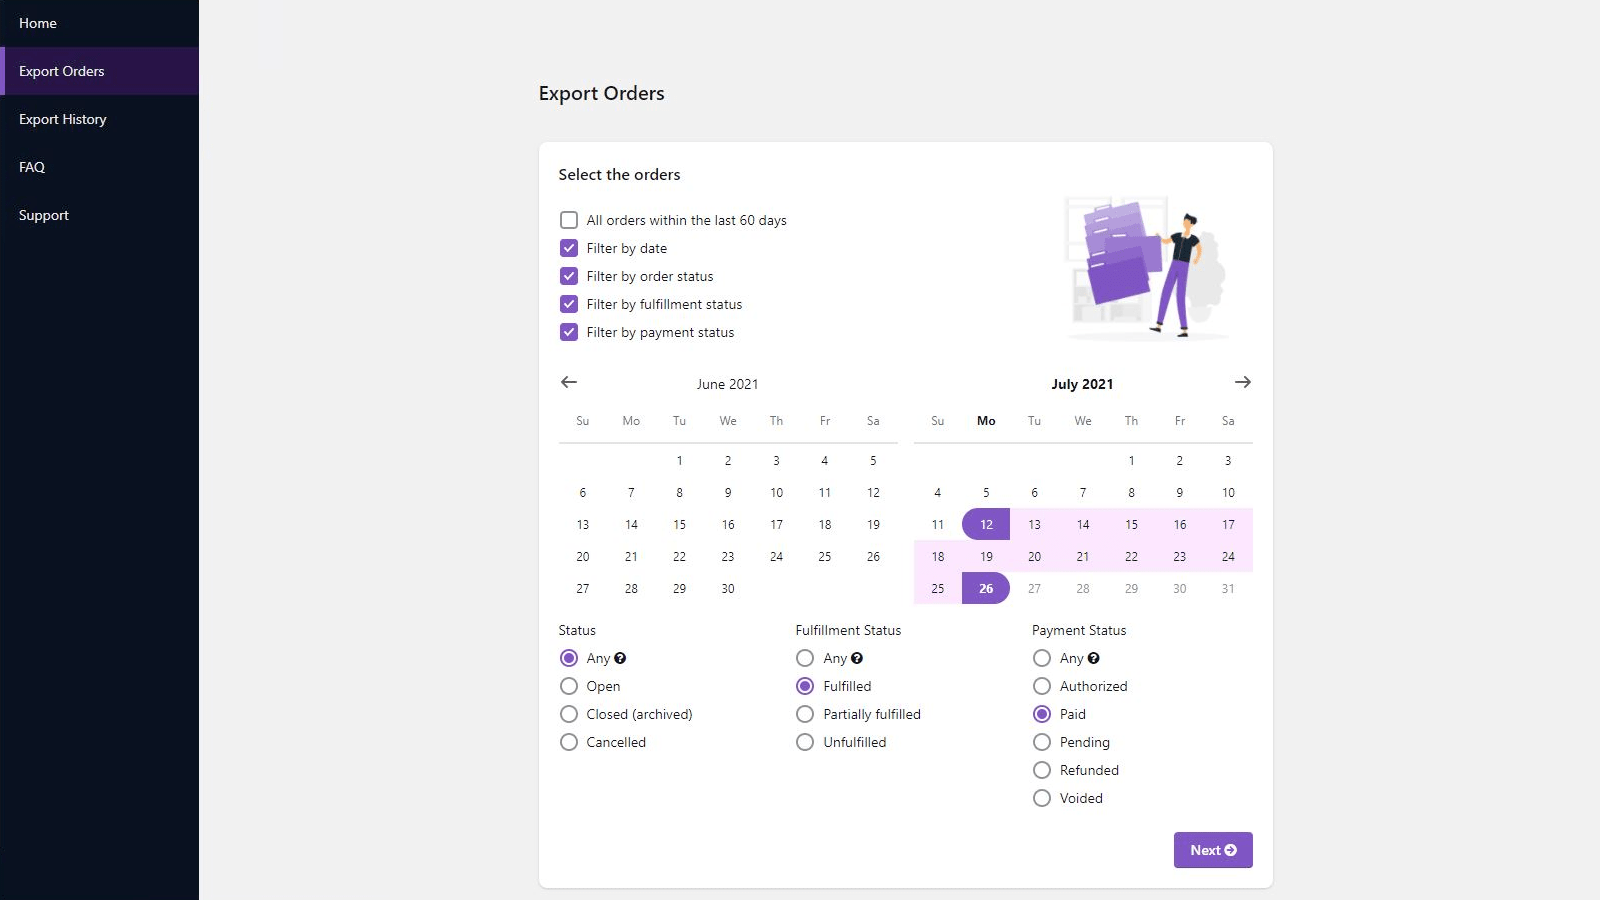This screenshot has height=900, width=1600.
Task: Click the order folders illustration
Action: pyautogui.click(x=1146, y=268)
